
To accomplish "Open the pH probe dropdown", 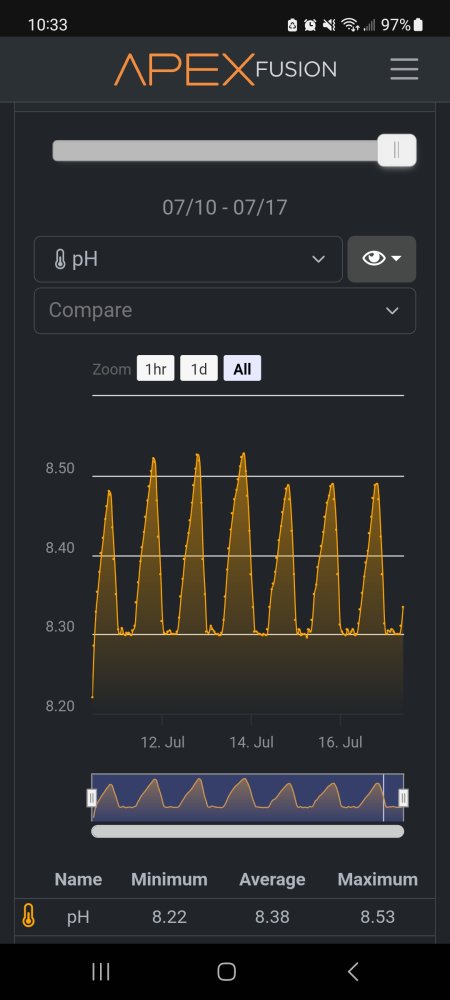I will click(188, 259).
